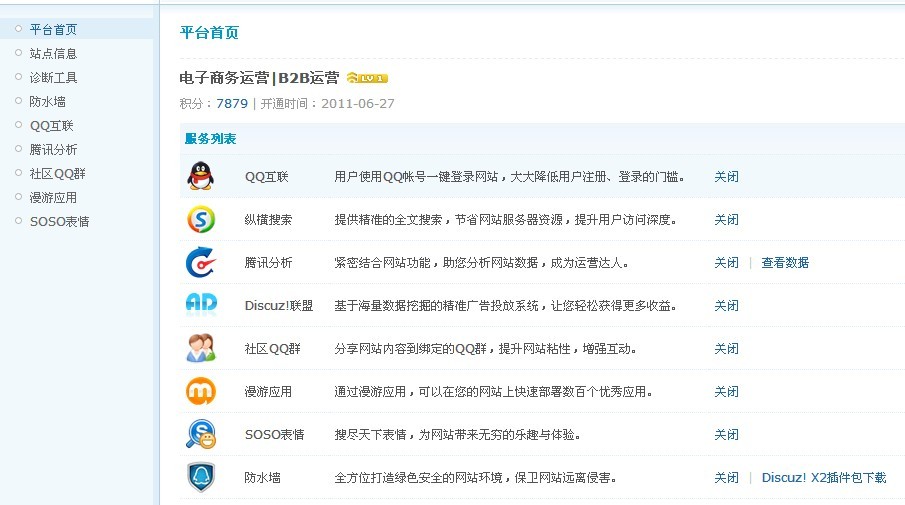Viewport: 905px width, 505px height.
Task: Click the 纵横搜索 S logo icon
Action: click(x=201, y=219)
